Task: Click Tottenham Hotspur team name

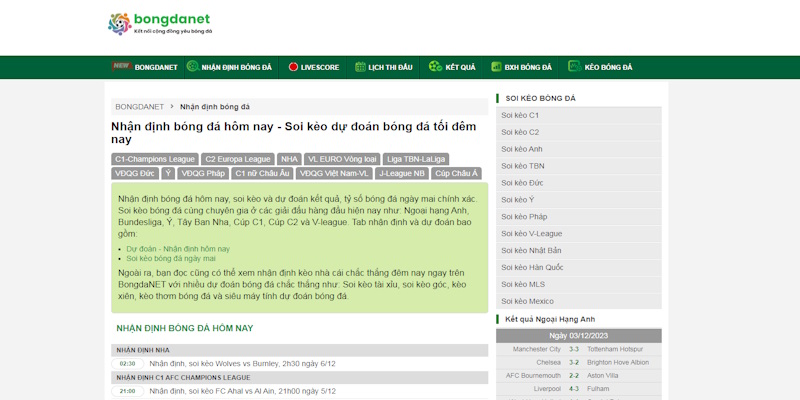Action: pyautogui.click(x=615, y=349)
